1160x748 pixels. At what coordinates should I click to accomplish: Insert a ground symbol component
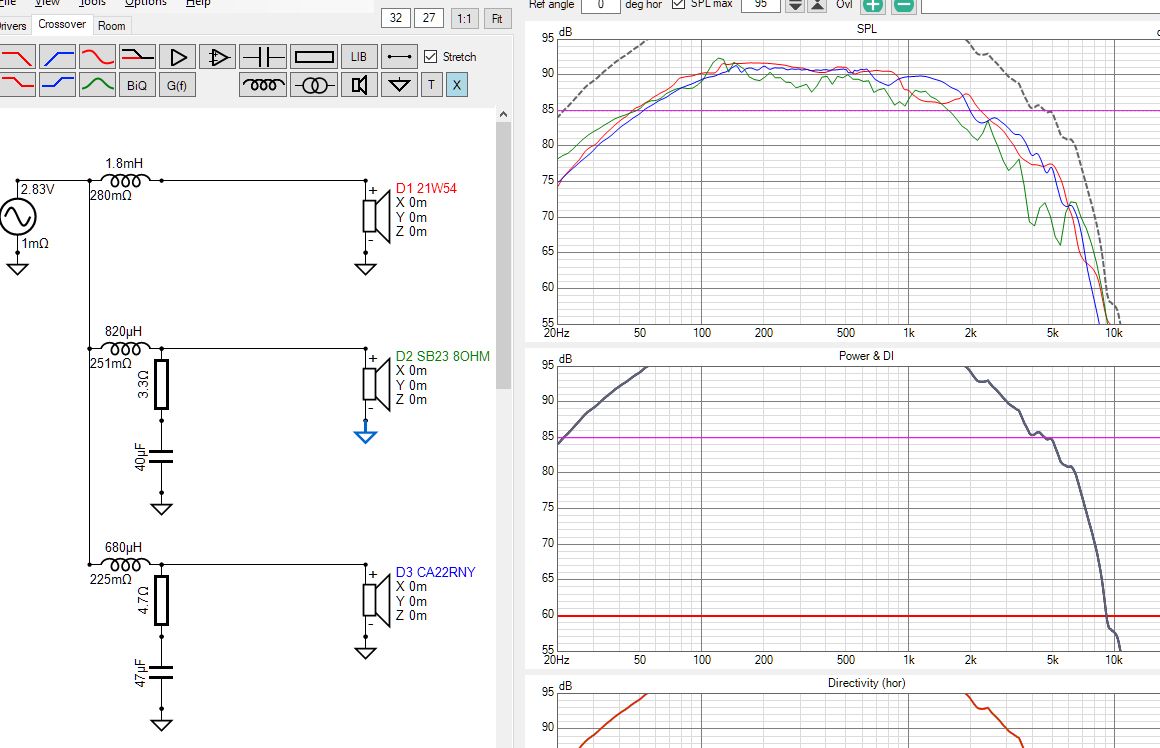click(399, 85)
